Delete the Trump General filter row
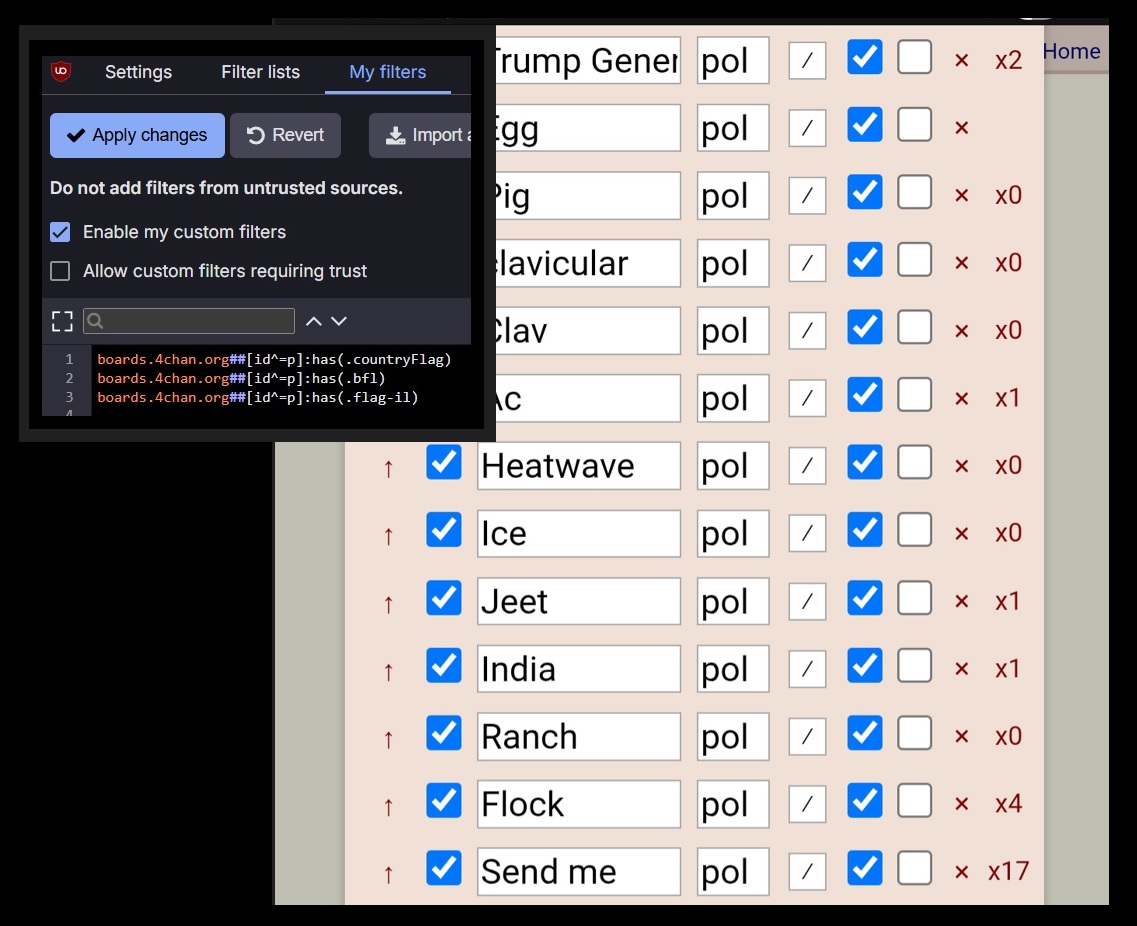Screen dimensions: 1137x926 click(962, 60)
